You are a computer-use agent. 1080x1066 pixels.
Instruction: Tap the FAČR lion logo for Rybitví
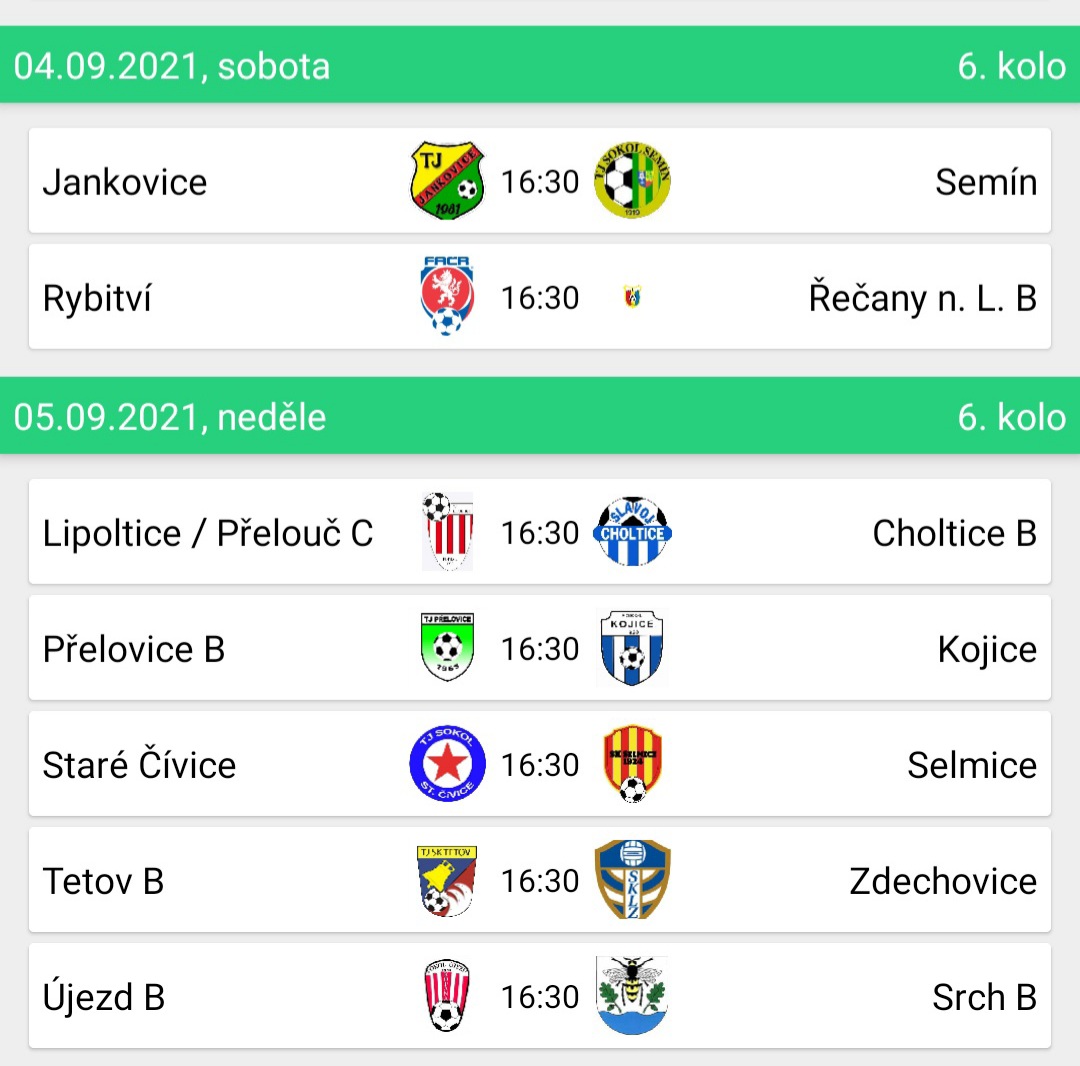pyautogui.click(x=447, y=296)
